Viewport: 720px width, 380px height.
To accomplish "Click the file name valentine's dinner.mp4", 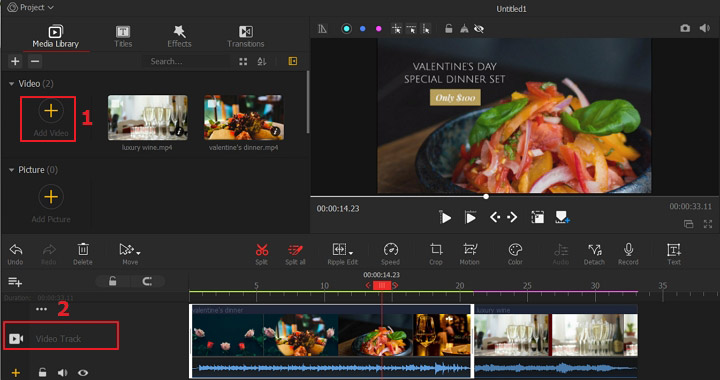I will 243,147.
